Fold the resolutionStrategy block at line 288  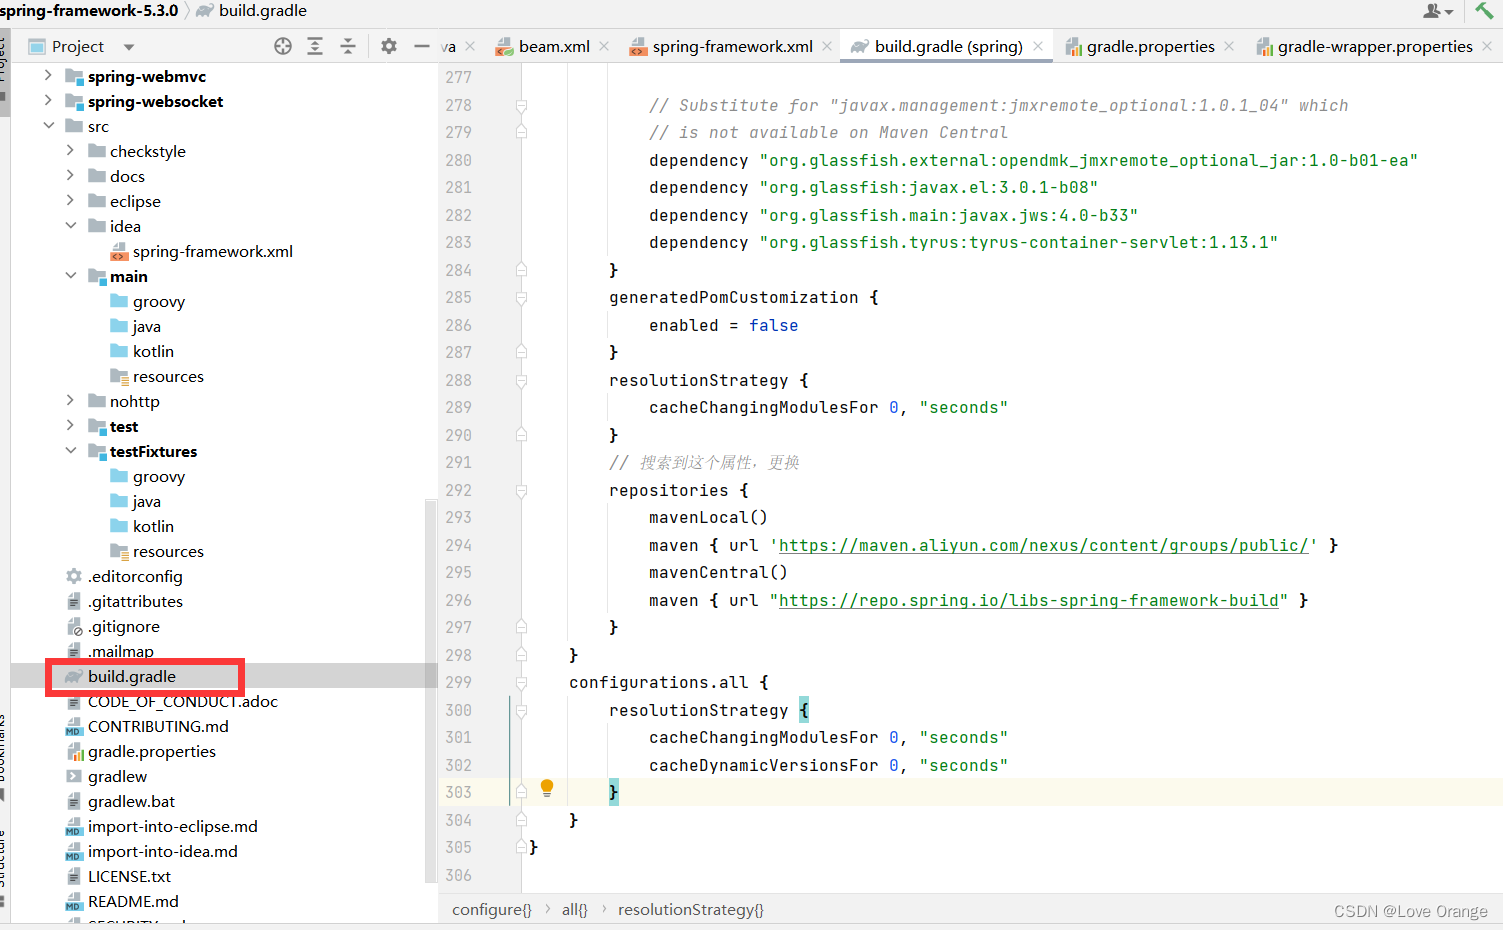[521, 380]
